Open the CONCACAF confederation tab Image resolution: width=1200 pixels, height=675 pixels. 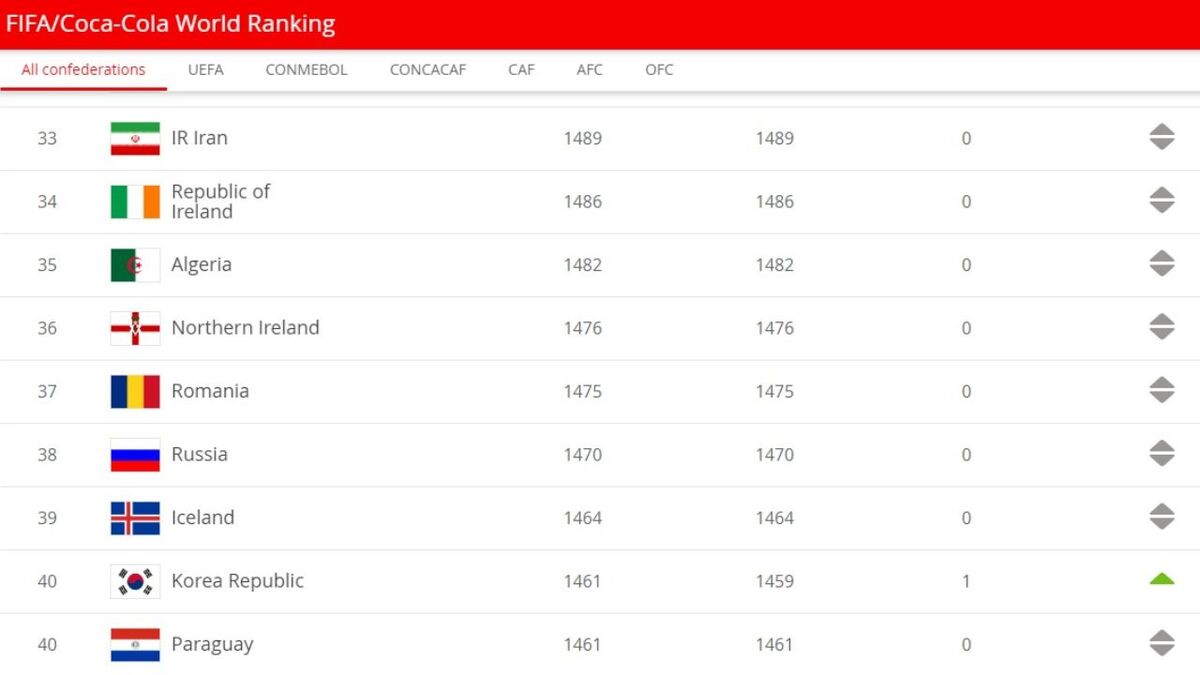[428, 70]
